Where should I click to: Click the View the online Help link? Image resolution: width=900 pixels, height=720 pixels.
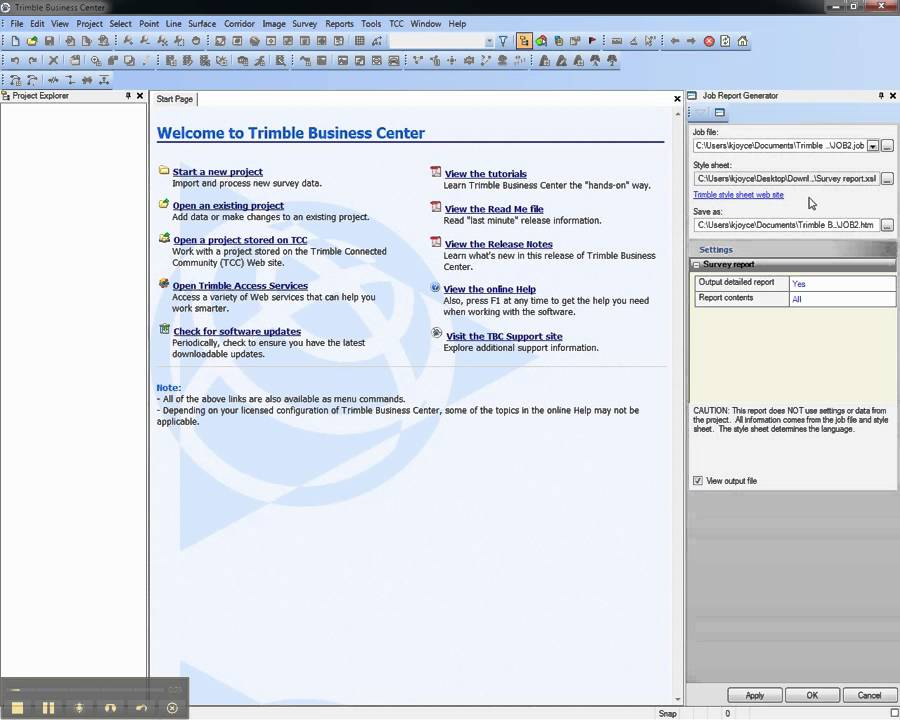point(490,289)
